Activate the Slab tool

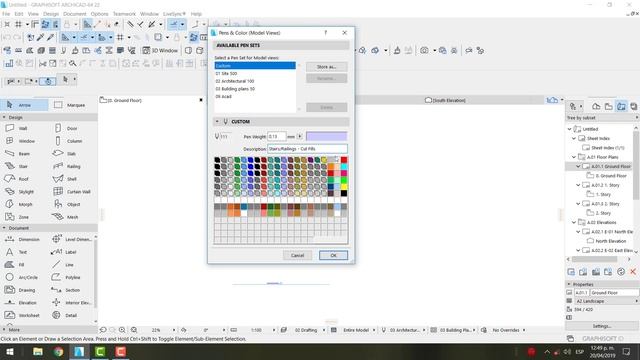pos(65,153)
